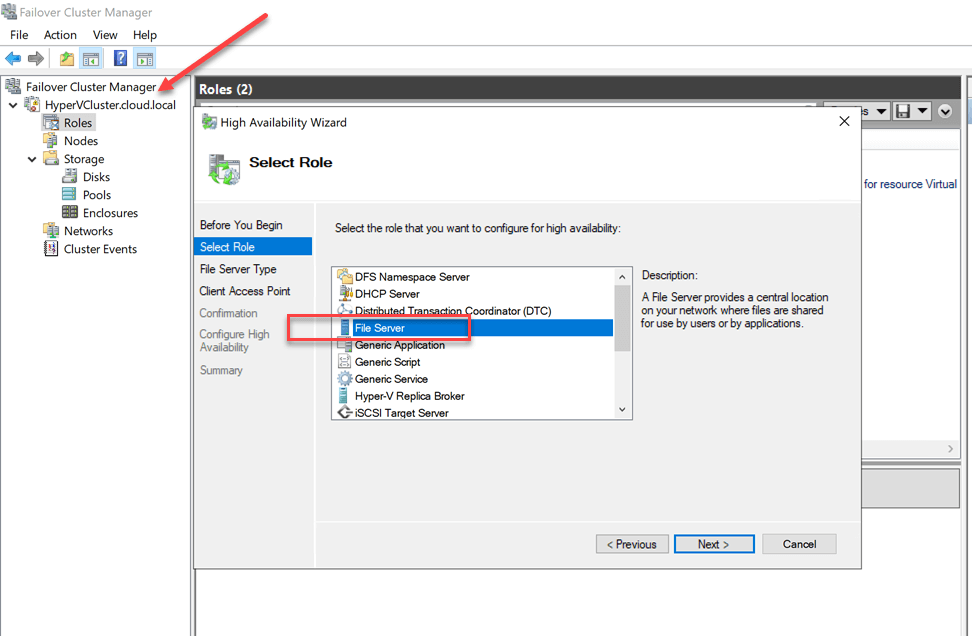
Task: Open the dropdown arrow beside the save icon
Action: pyautogui.click(x=922, y=111)
